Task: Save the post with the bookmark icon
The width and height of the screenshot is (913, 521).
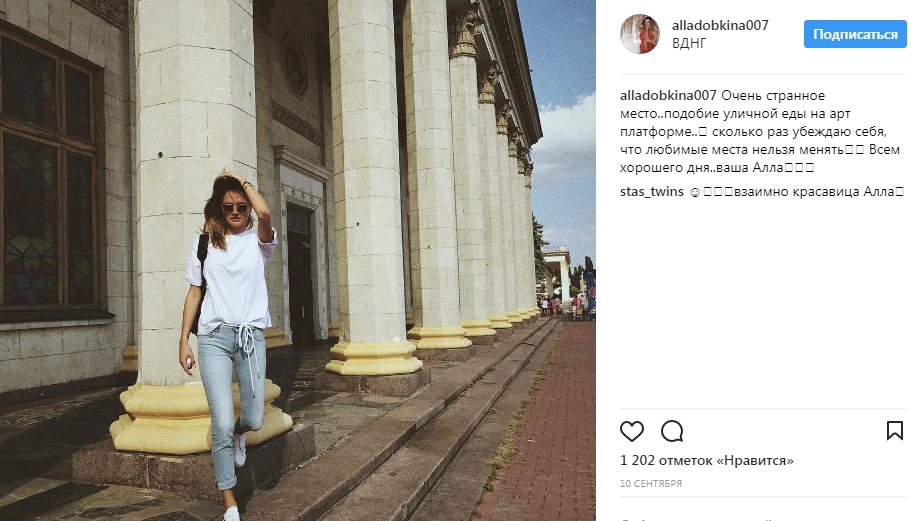Action: [x=894, y=431]
